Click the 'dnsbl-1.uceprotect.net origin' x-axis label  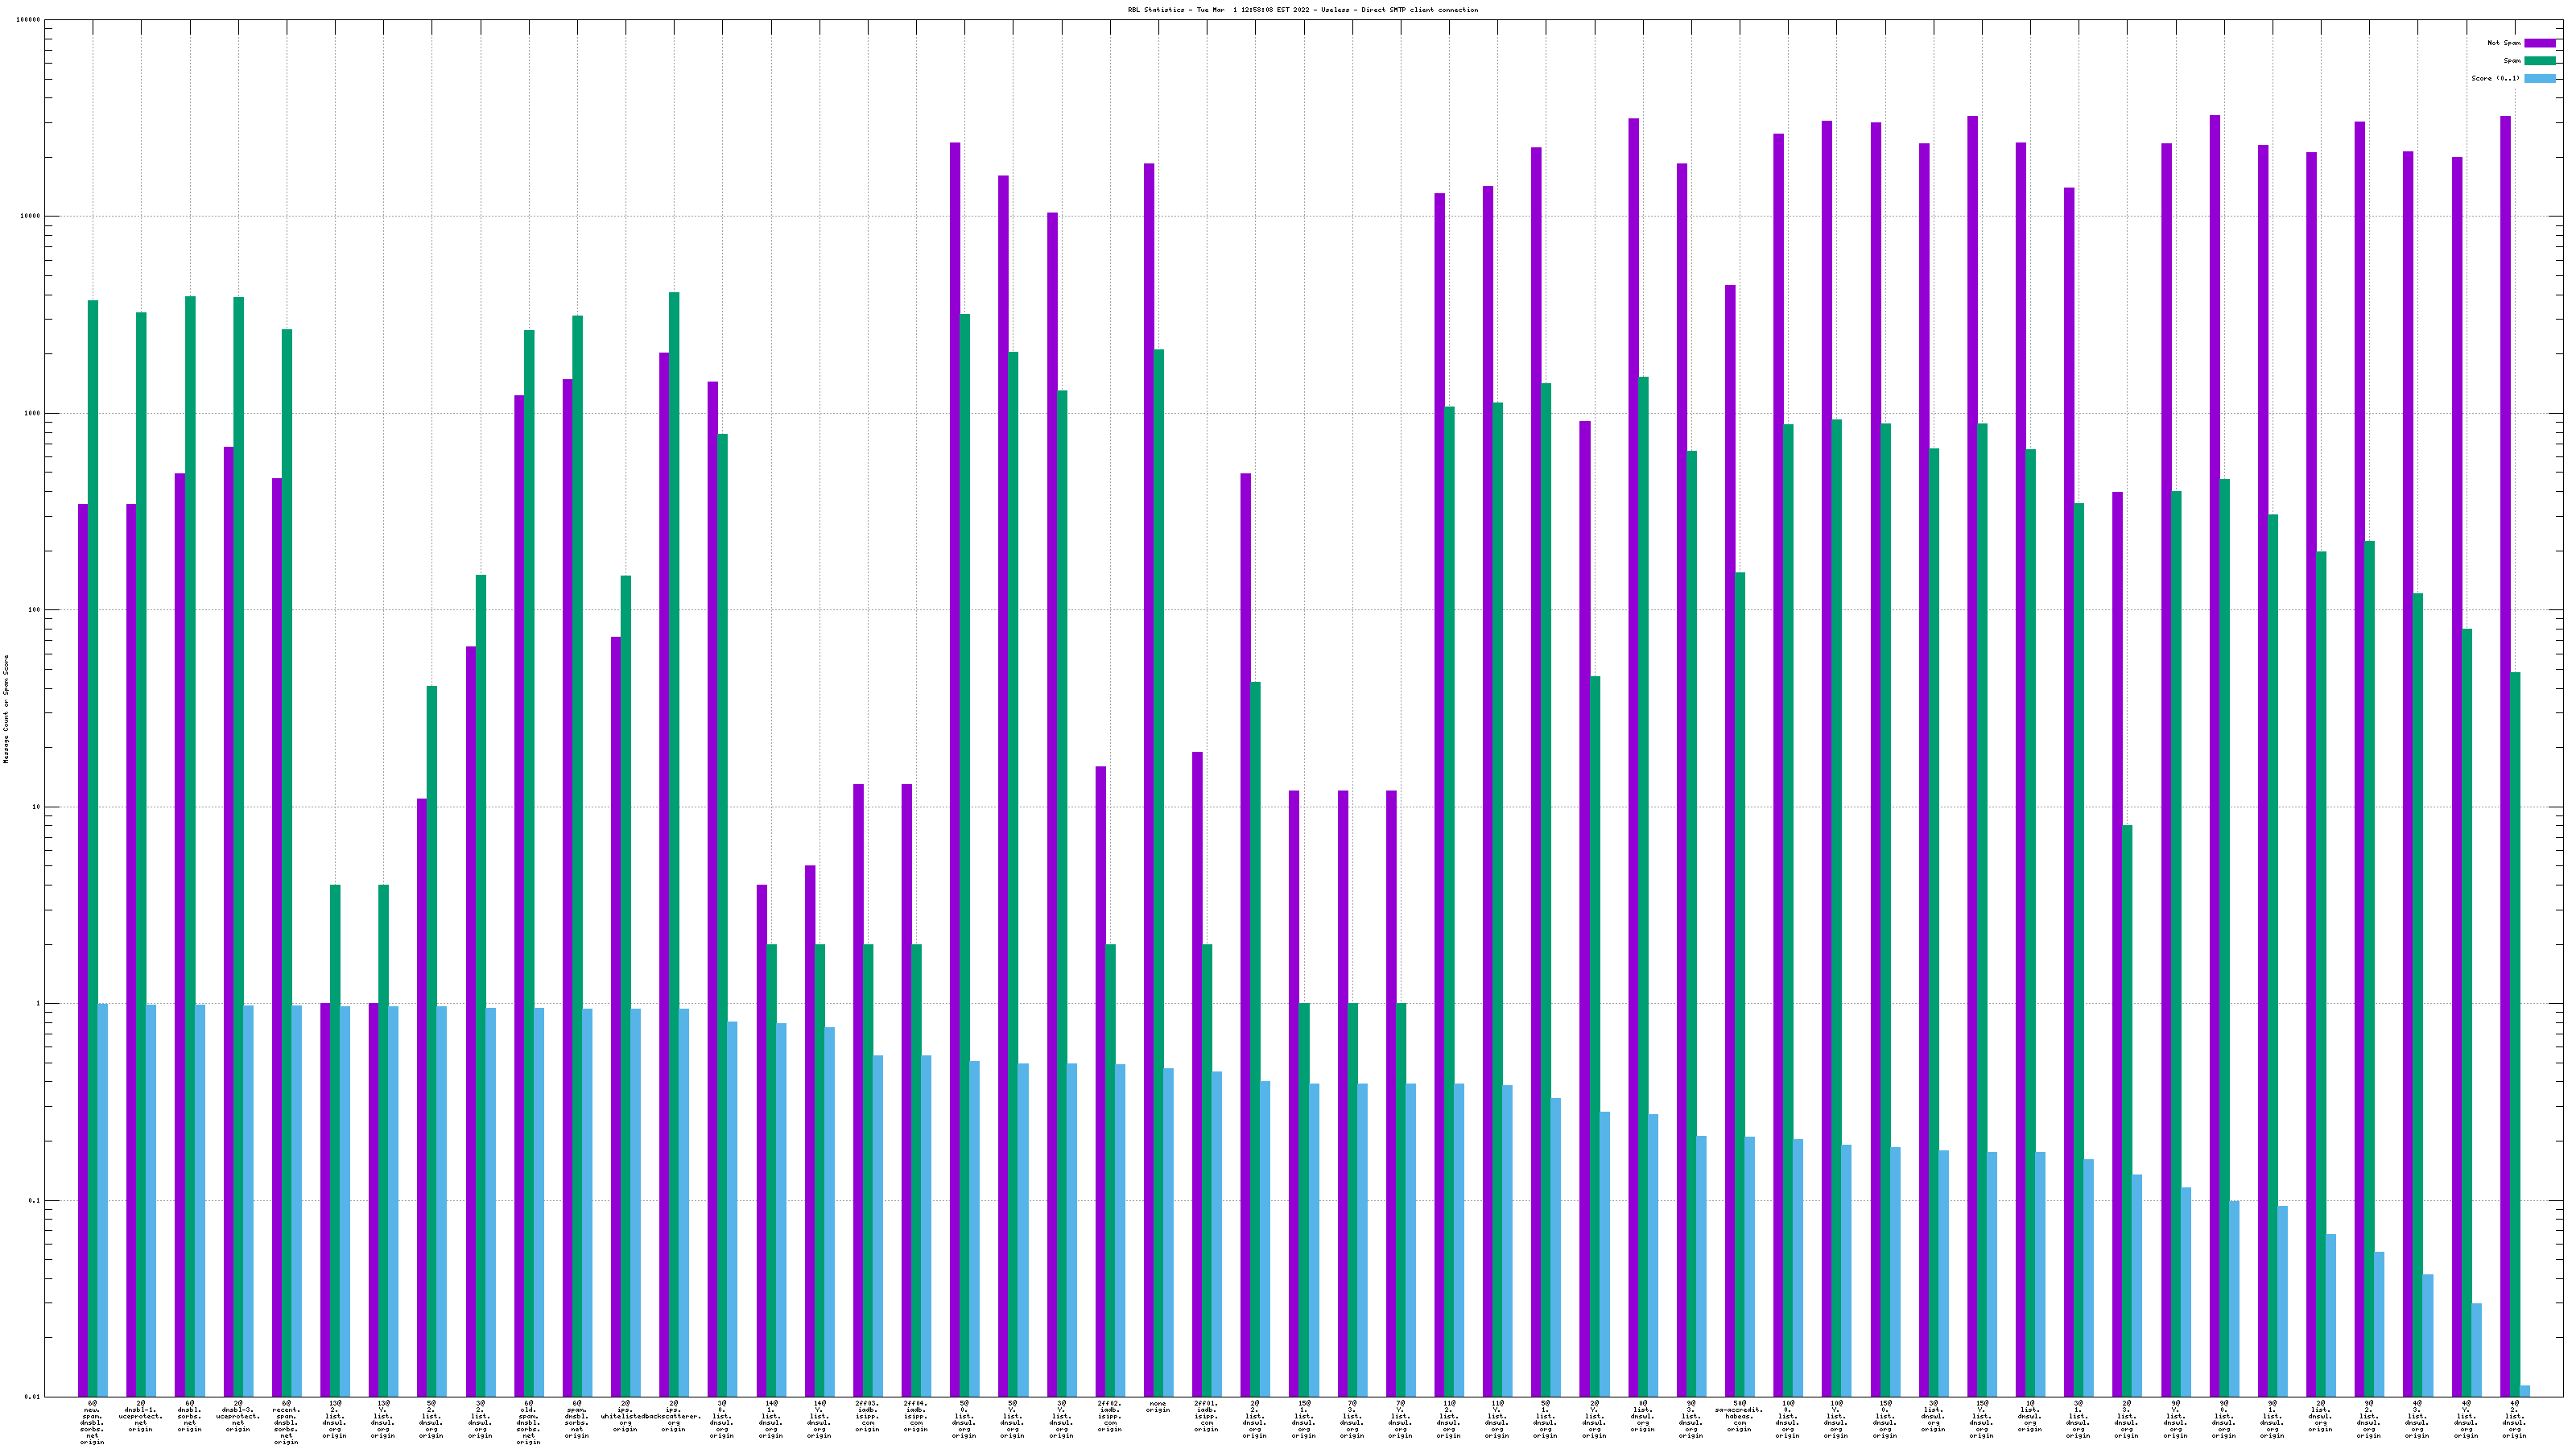pyautogui.click(x=141, y=1416)
